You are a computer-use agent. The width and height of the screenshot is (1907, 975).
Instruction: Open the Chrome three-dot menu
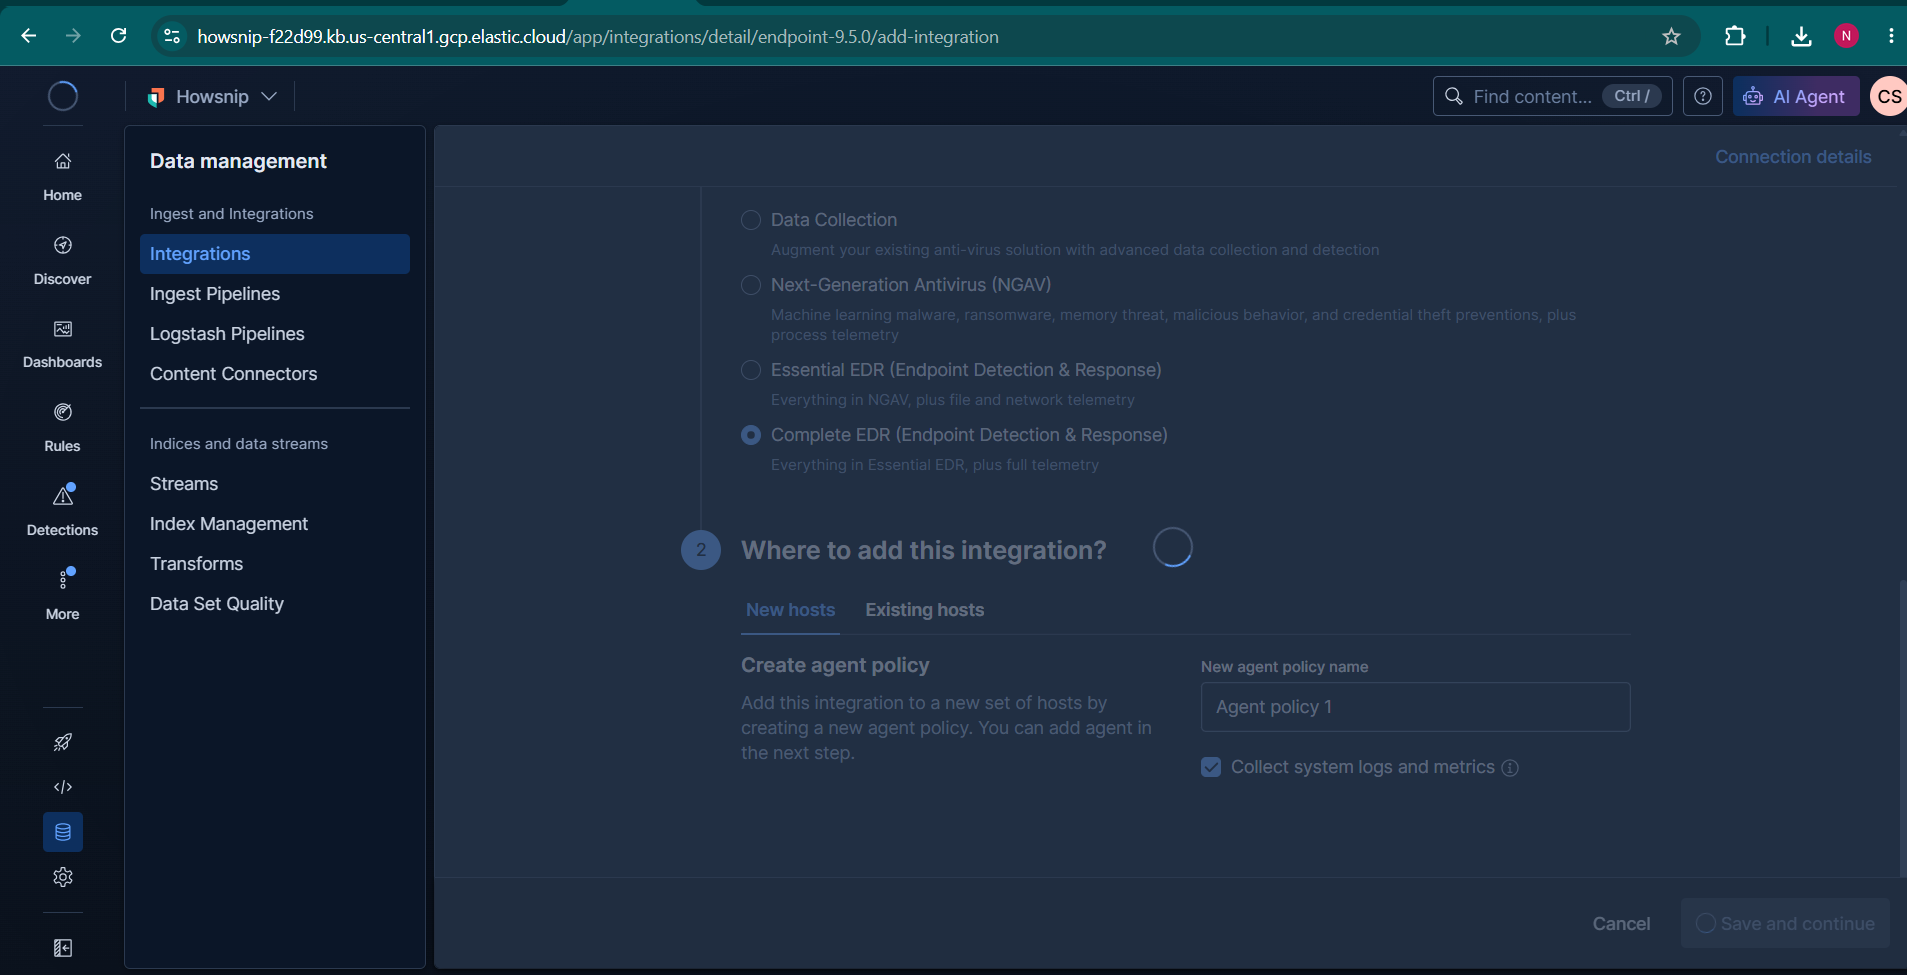coord(1891,36)
